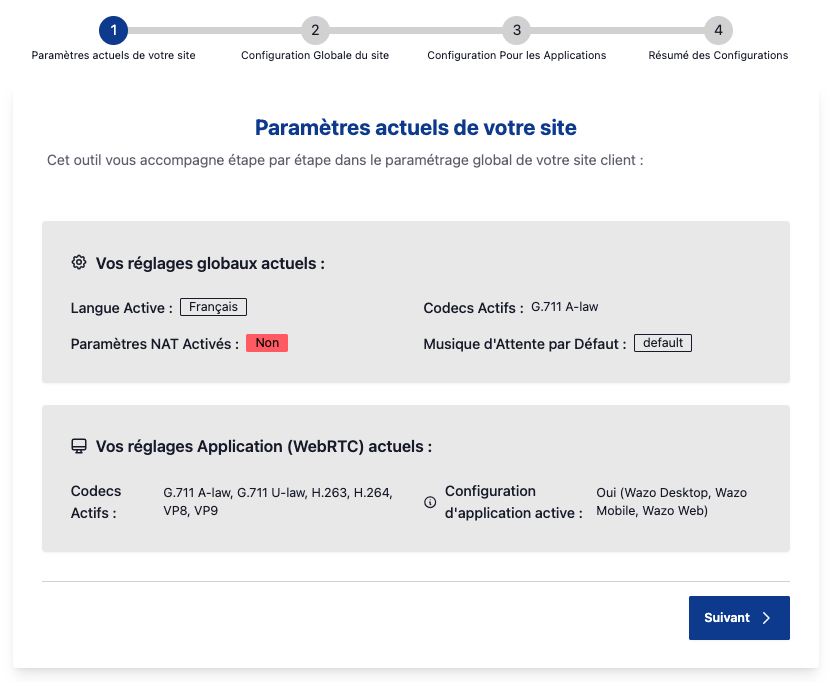
Task: Click the 'G.711 A-law' global codec value
Action: tap(564, 307)
